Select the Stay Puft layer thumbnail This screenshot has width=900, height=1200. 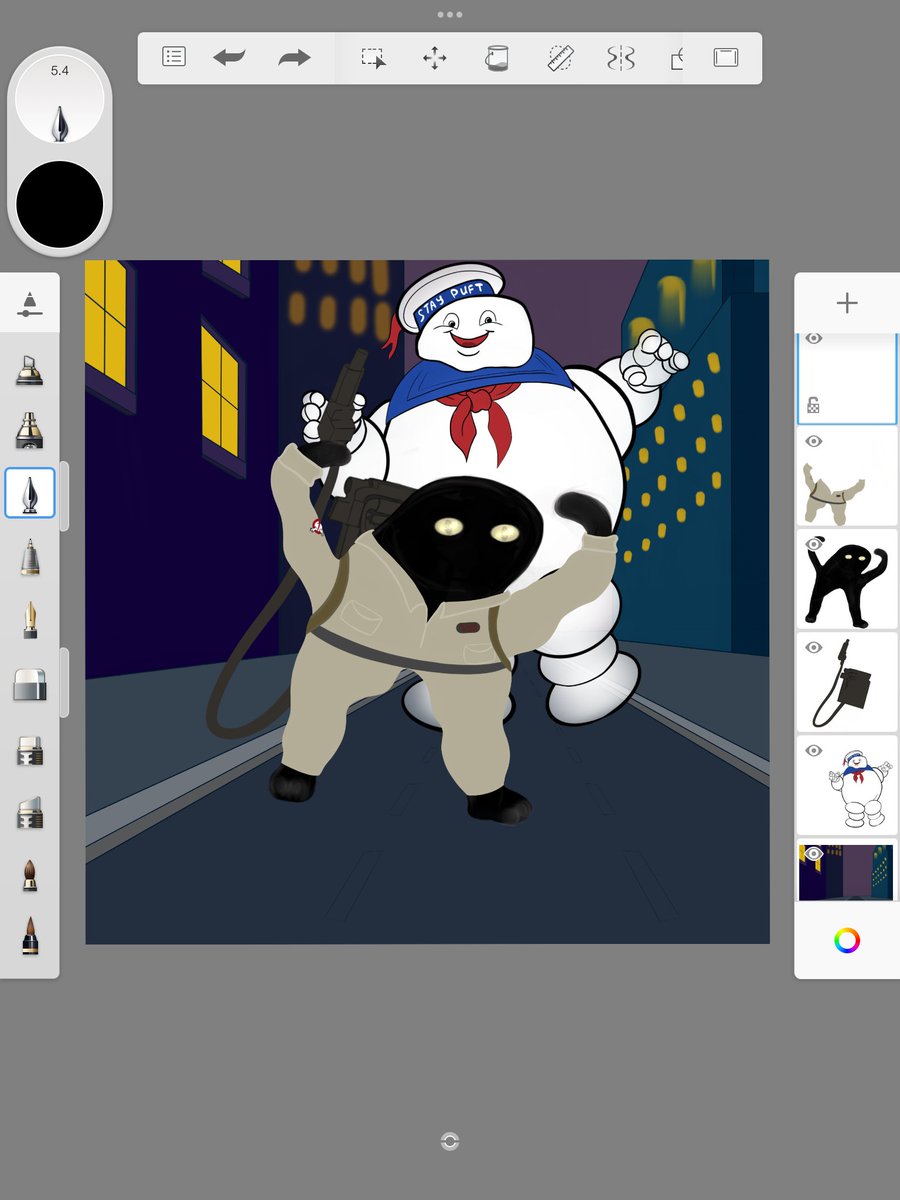[847, 786]
